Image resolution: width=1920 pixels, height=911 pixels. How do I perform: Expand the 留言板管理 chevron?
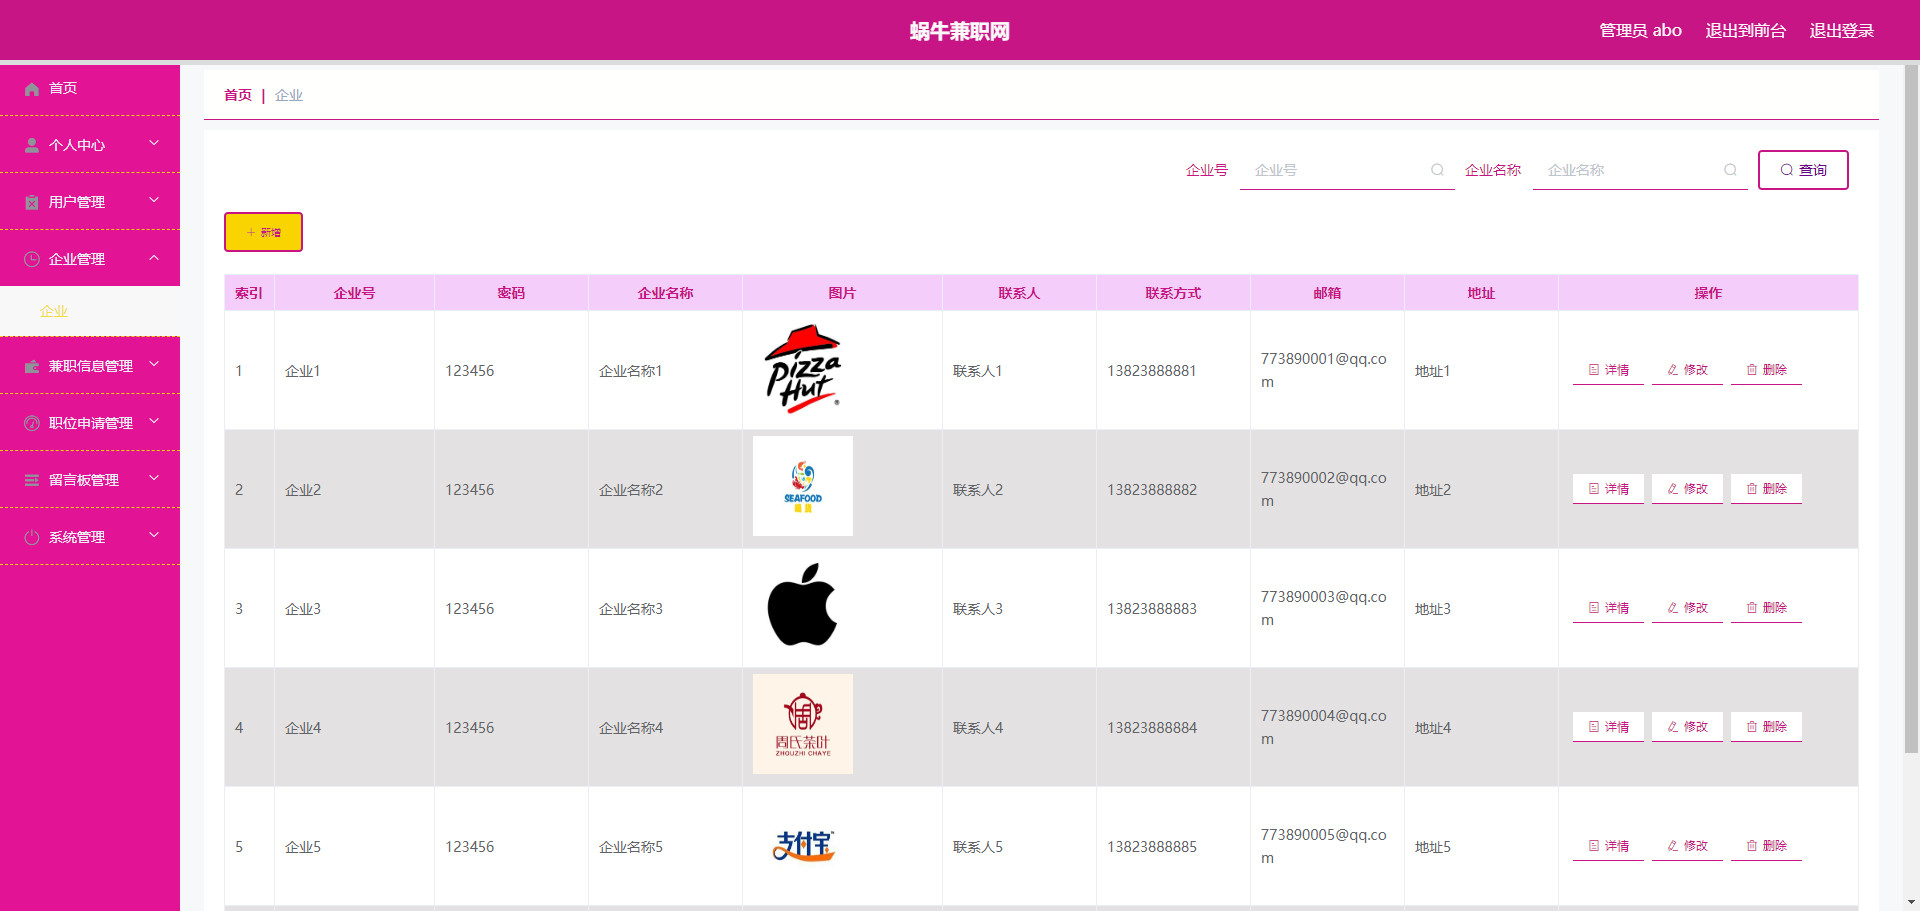tap(154, 479)
